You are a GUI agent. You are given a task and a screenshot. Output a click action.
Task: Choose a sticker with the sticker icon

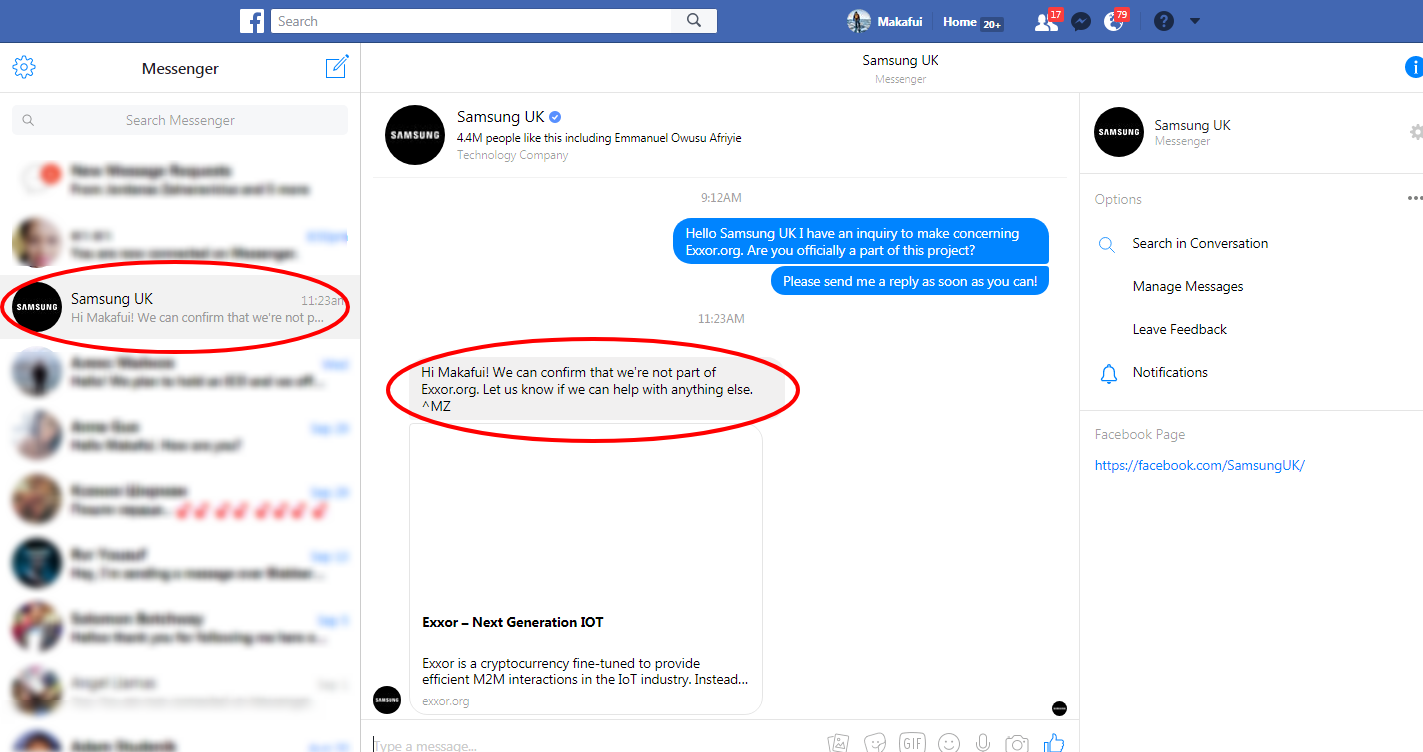pos(876,743)
